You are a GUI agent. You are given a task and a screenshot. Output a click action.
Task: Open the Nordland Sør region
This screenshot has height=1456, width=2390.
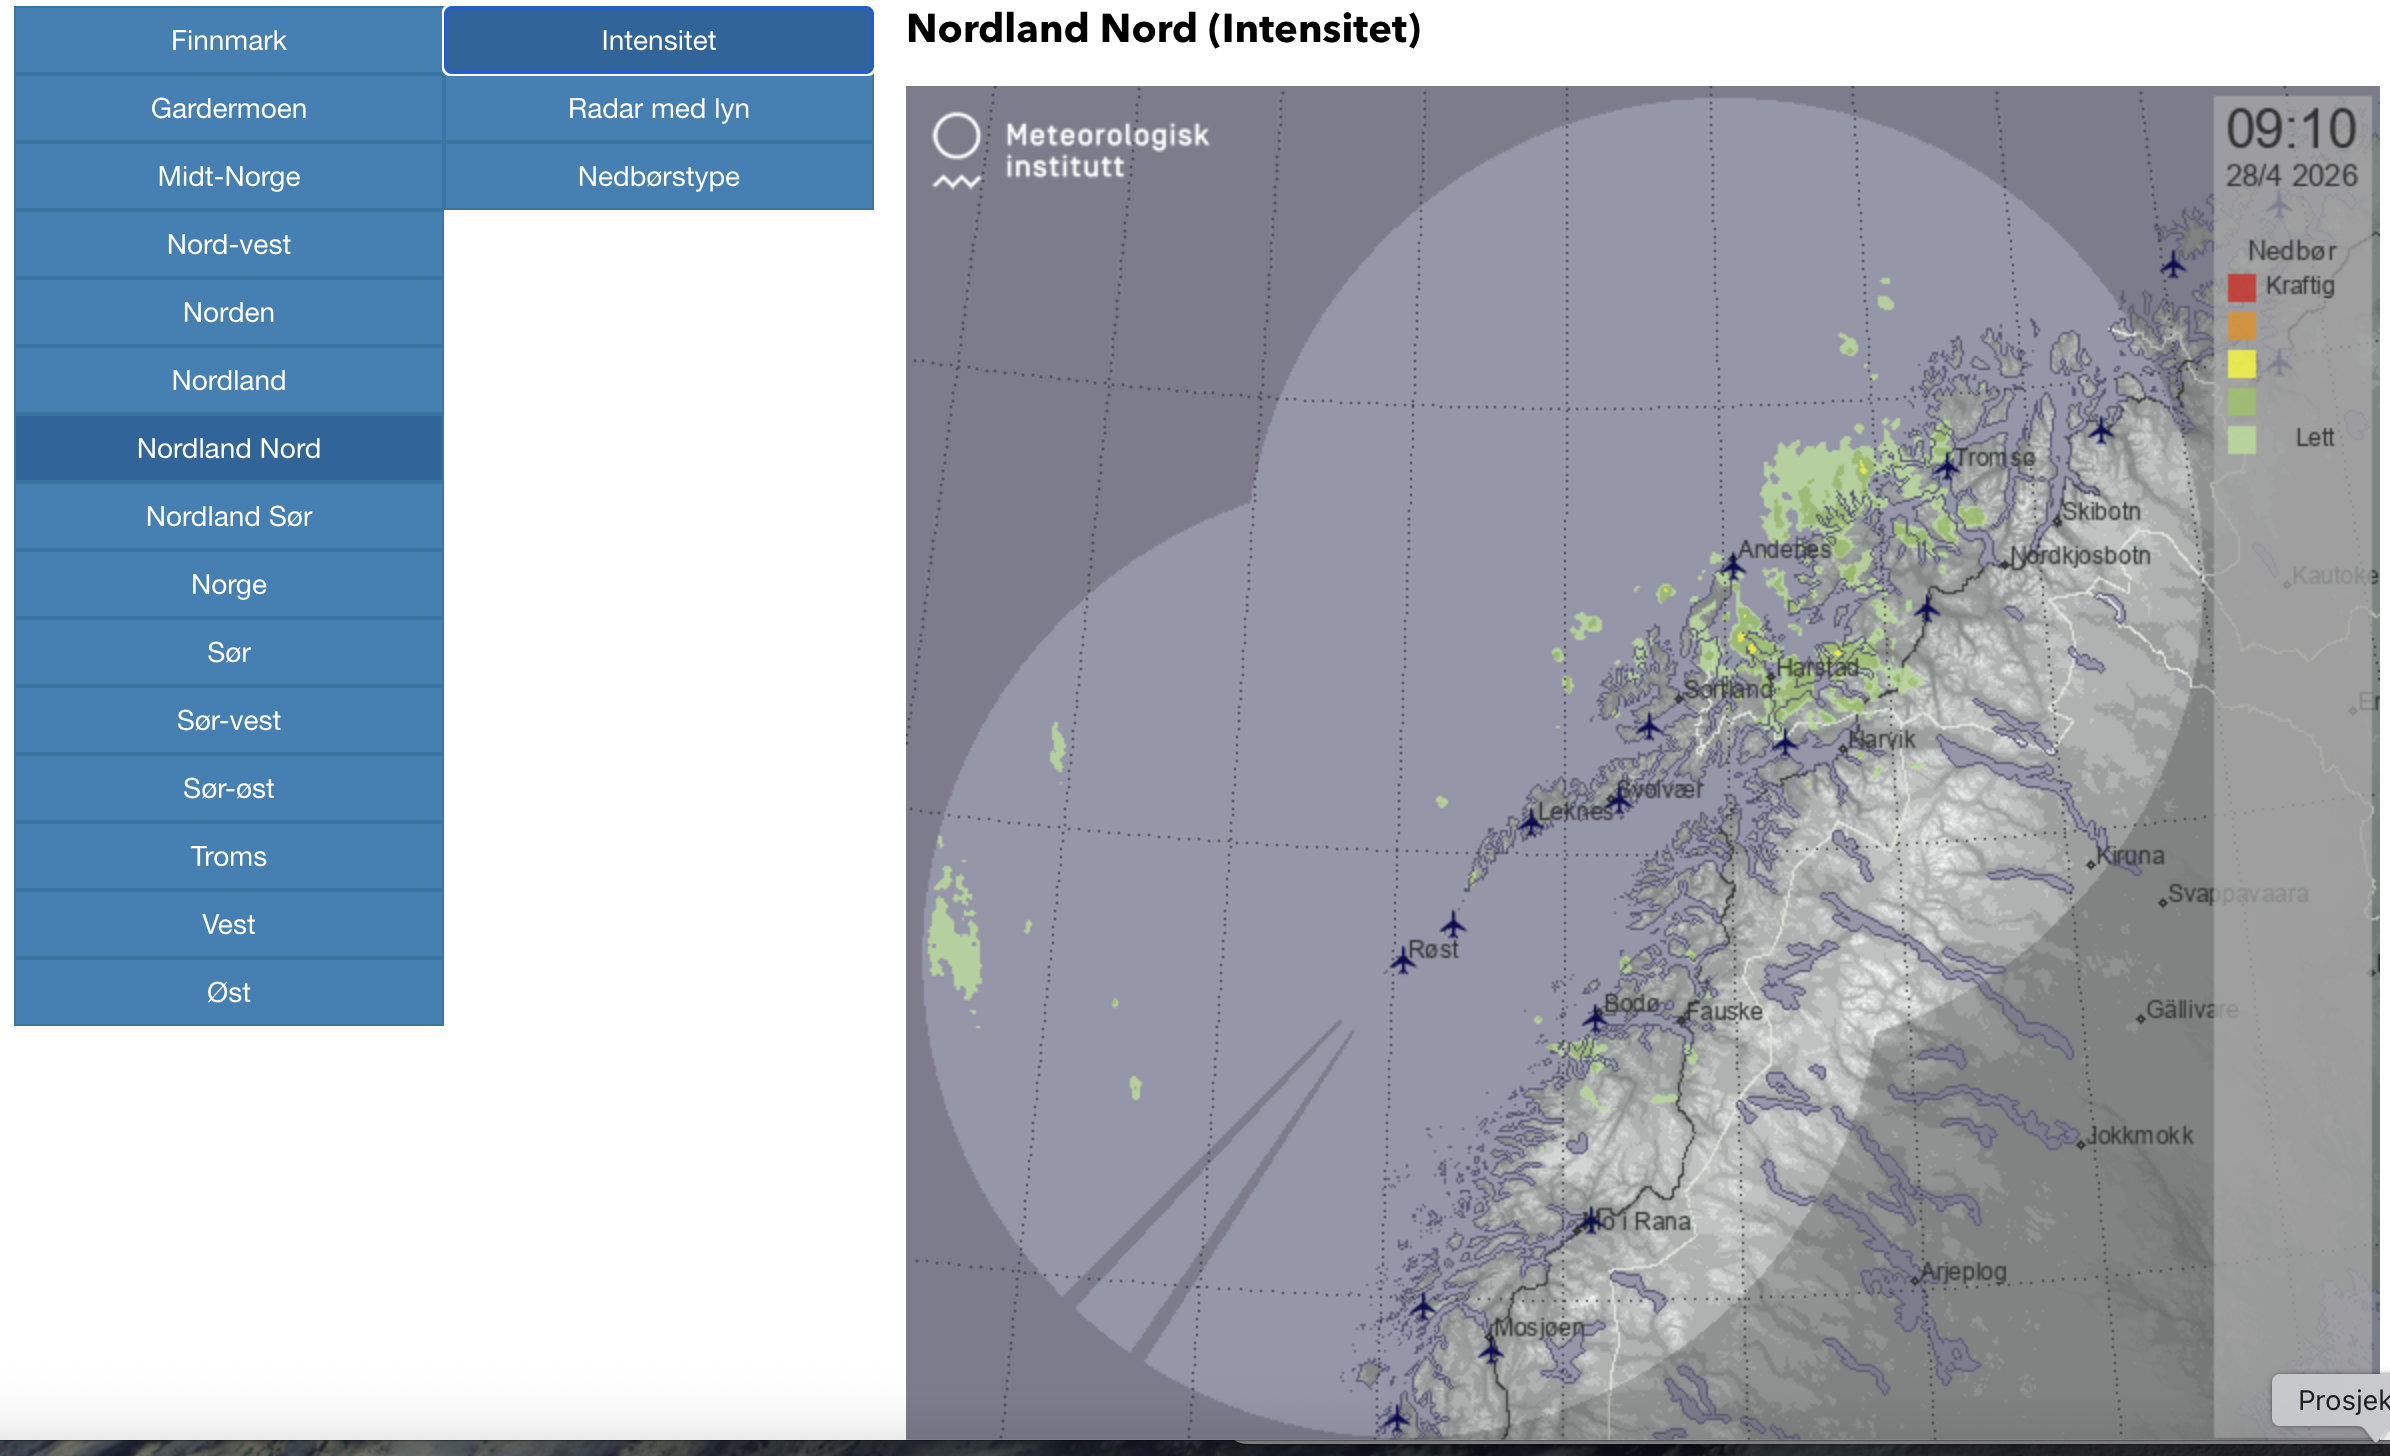229,516
